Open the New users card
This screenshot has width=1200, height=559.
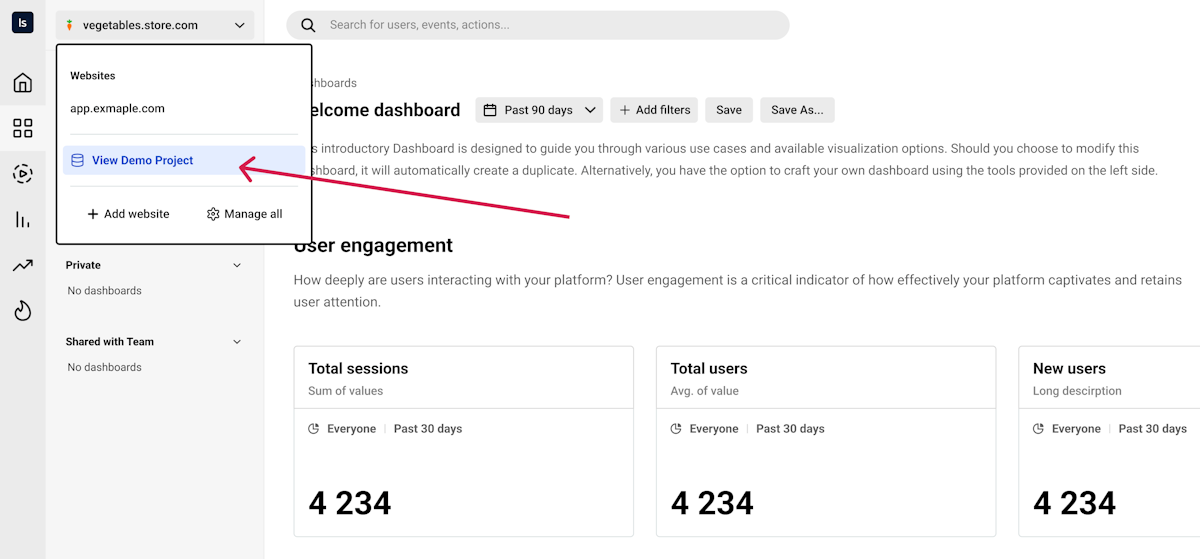(x=1109, y=441)
